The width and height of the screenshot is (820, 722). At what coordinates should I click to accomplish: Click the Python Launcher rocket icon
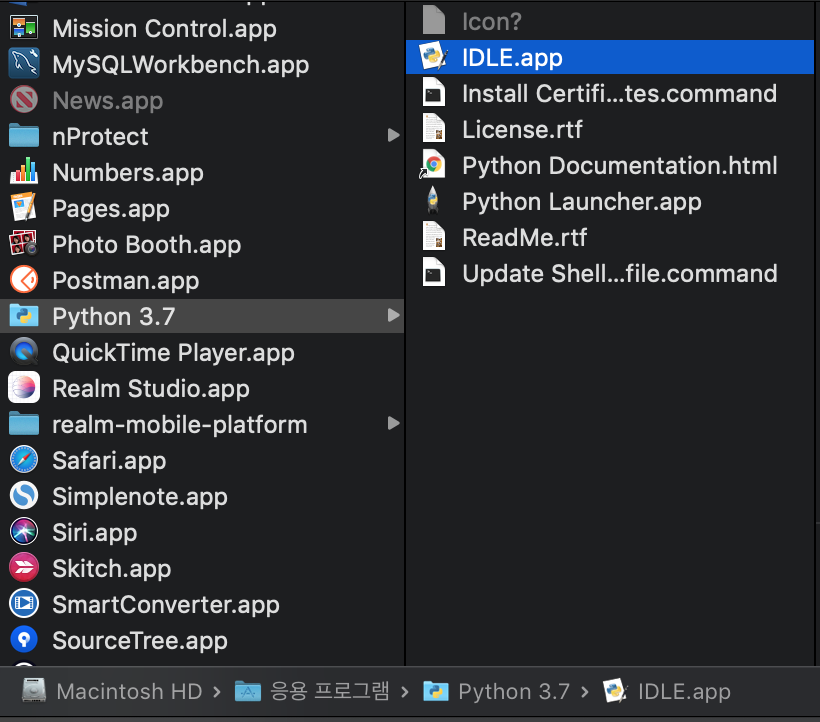[433, 201]
